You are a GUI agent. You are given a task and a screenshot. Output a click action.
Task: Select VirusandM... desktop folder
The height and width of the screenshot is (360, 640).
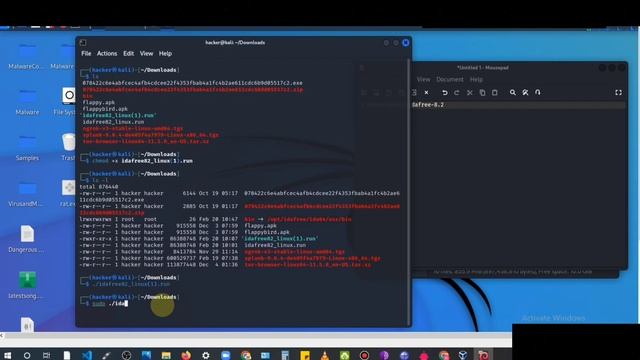[26, 194]
